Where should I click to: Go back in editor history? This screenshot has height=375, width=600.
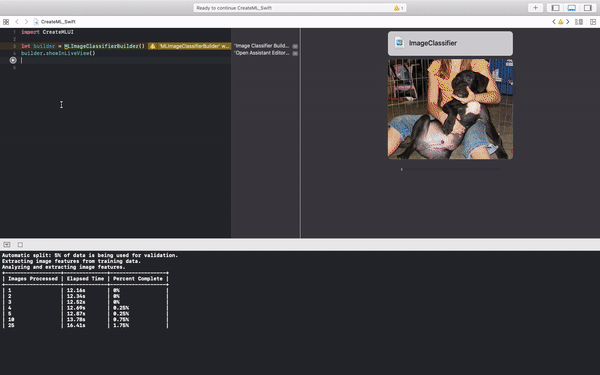pyautogui.click(x=16, y=22)
